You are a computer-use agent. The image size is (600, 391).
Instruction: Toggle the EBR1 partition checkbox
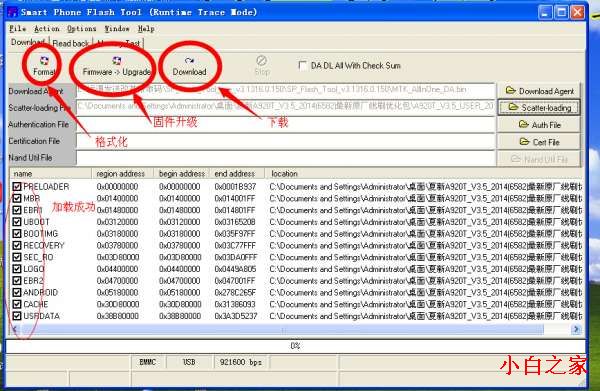click(x=16, y=210)
